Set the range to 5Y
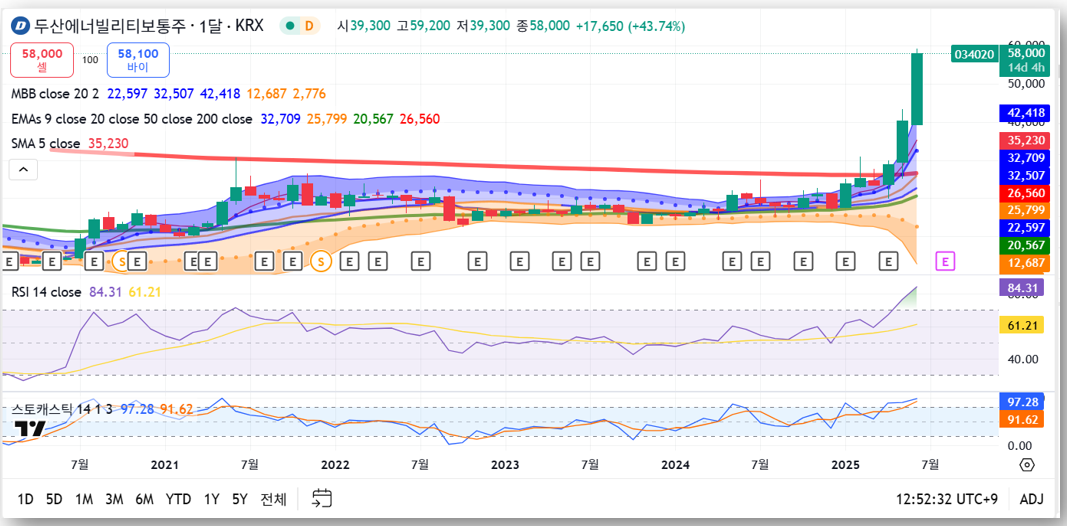Image resolution: width=1067 pixels, height=526 pixels. click(240, 499)
